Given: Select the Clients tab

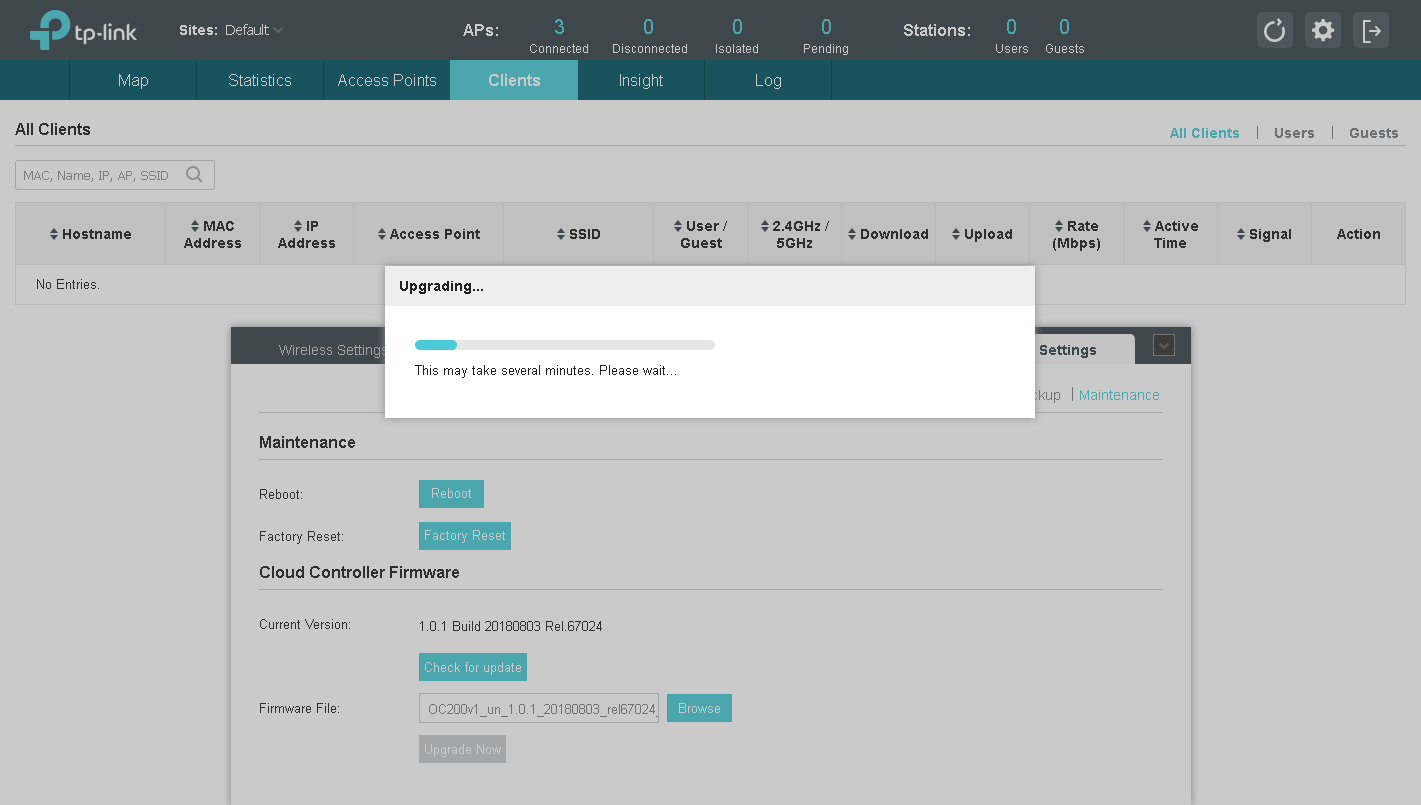Looking at the screenshot, I should (x=514, y=80).
